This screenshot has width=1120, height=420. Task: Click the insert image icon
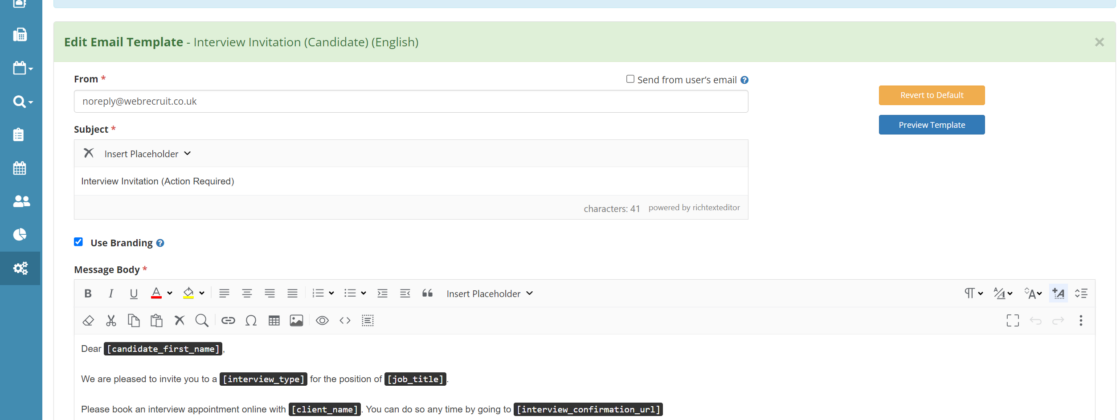[x=296, y=321]
